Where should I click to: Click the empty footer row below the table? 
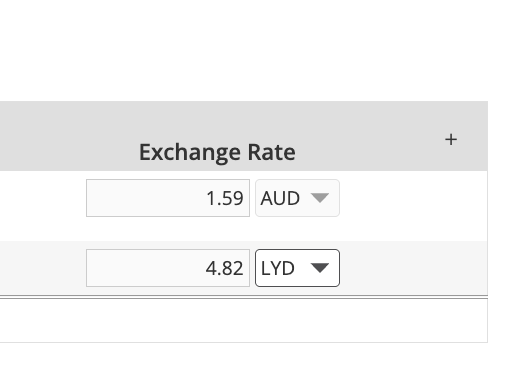tap(244, 320)
